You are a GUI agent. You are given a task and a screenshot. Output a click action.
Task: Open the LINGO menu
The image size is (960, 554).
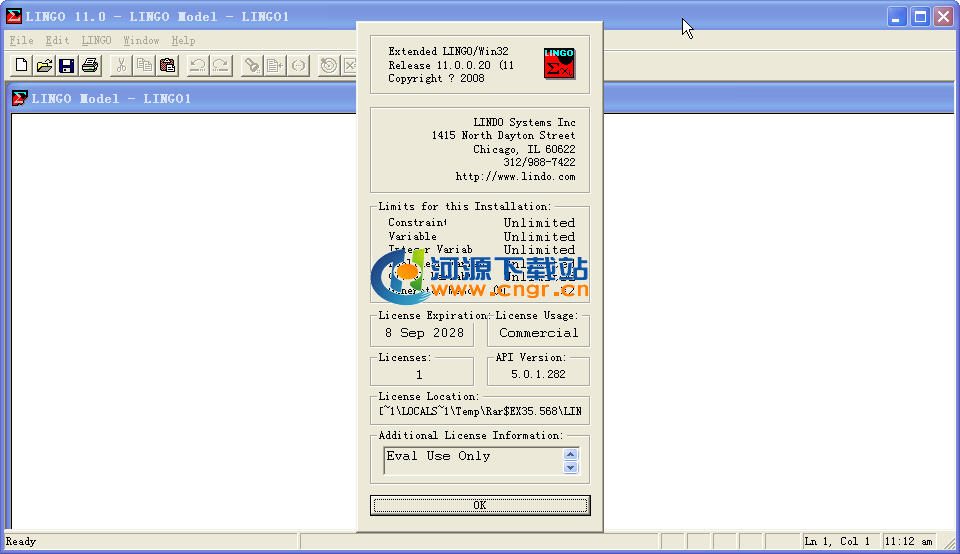coord(97,41)
